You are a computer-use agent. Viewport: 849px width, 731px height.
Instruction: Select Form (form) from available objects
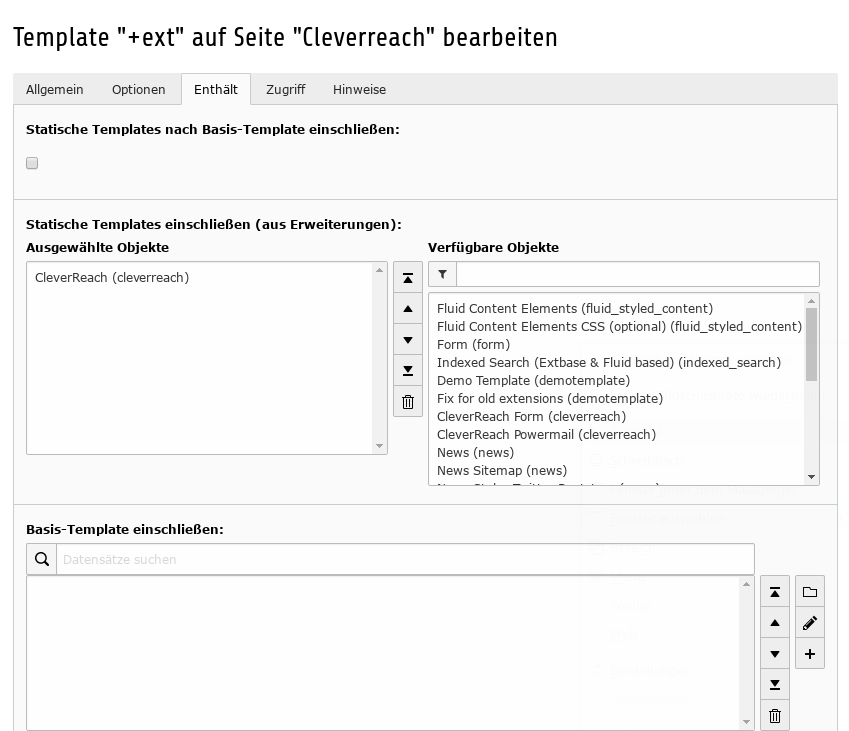click(474, 344)
